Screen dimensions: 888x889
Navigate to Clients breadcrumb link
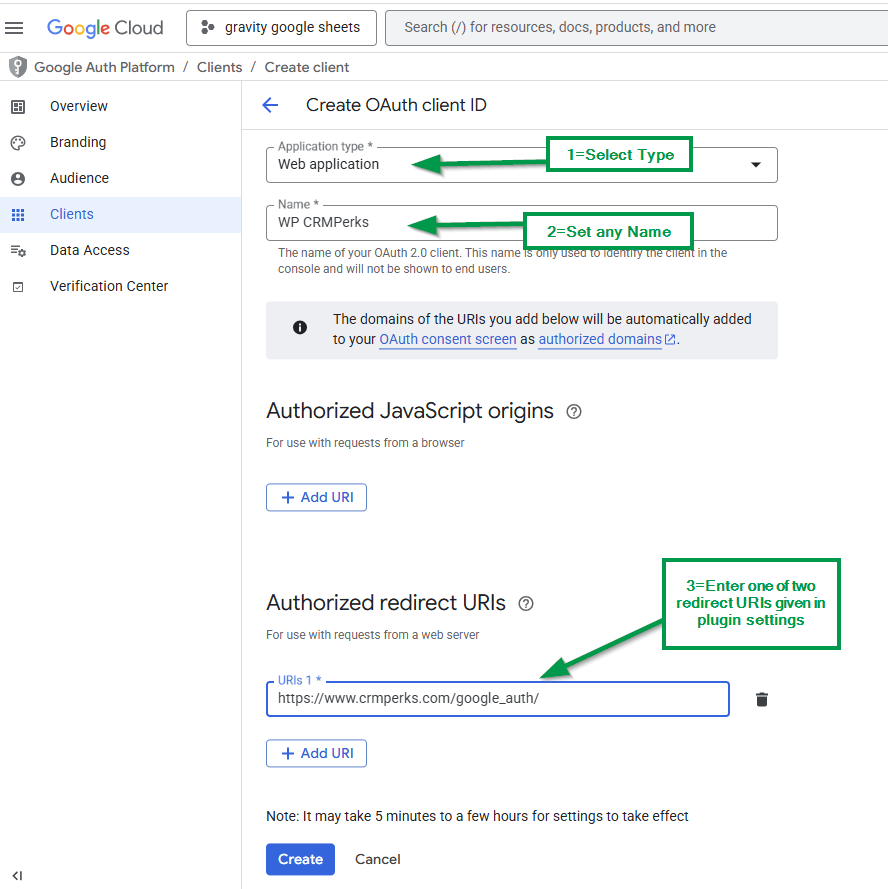click(x=219, y=67)
